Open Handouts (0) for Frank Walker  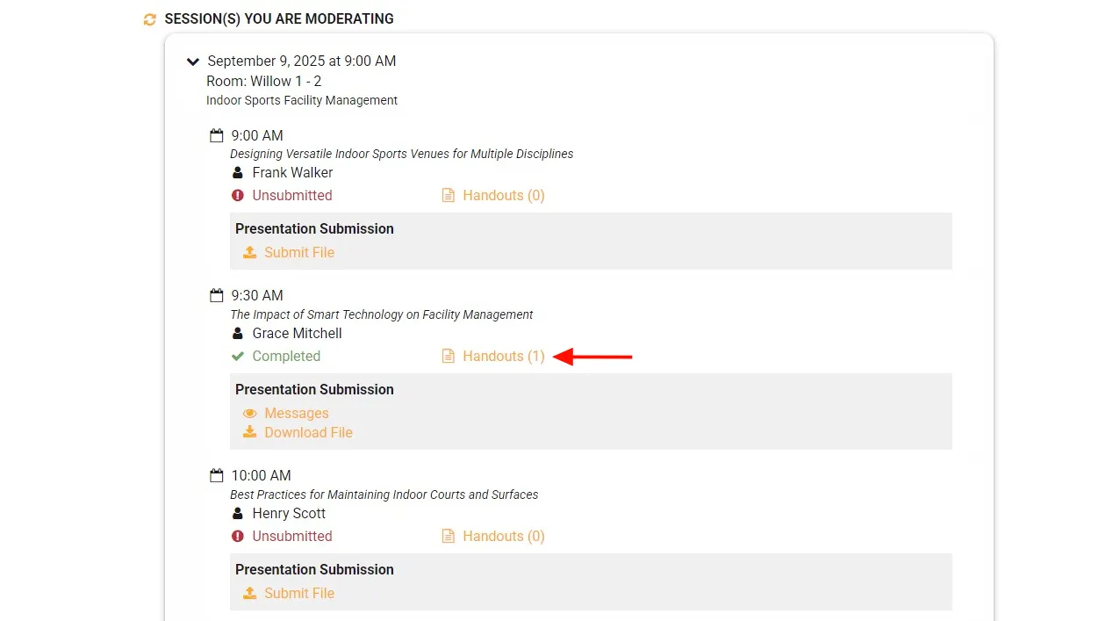(504, 195)
